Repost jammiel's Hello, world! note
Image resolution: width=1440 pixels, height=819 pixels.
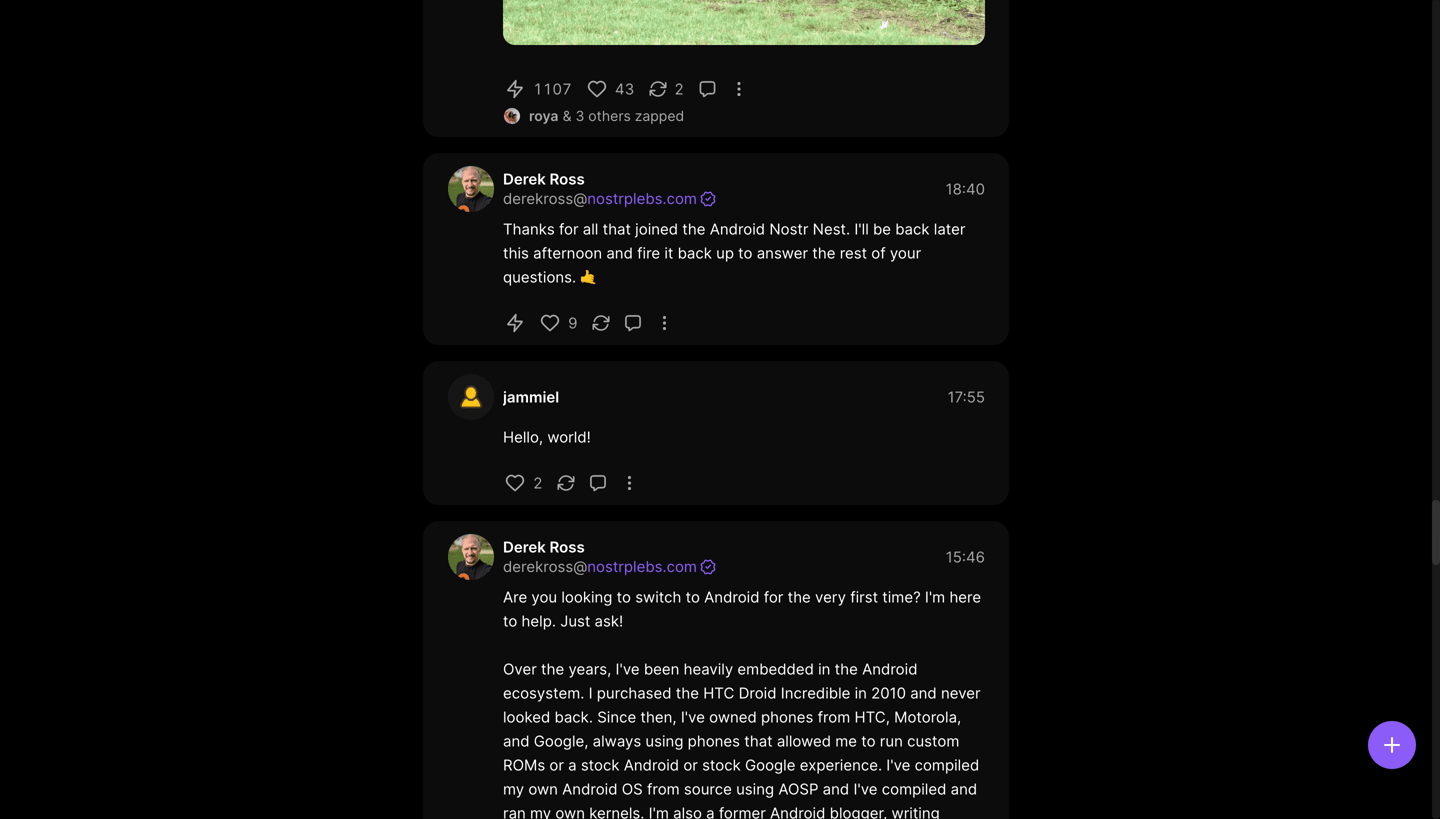click(566, 483)
